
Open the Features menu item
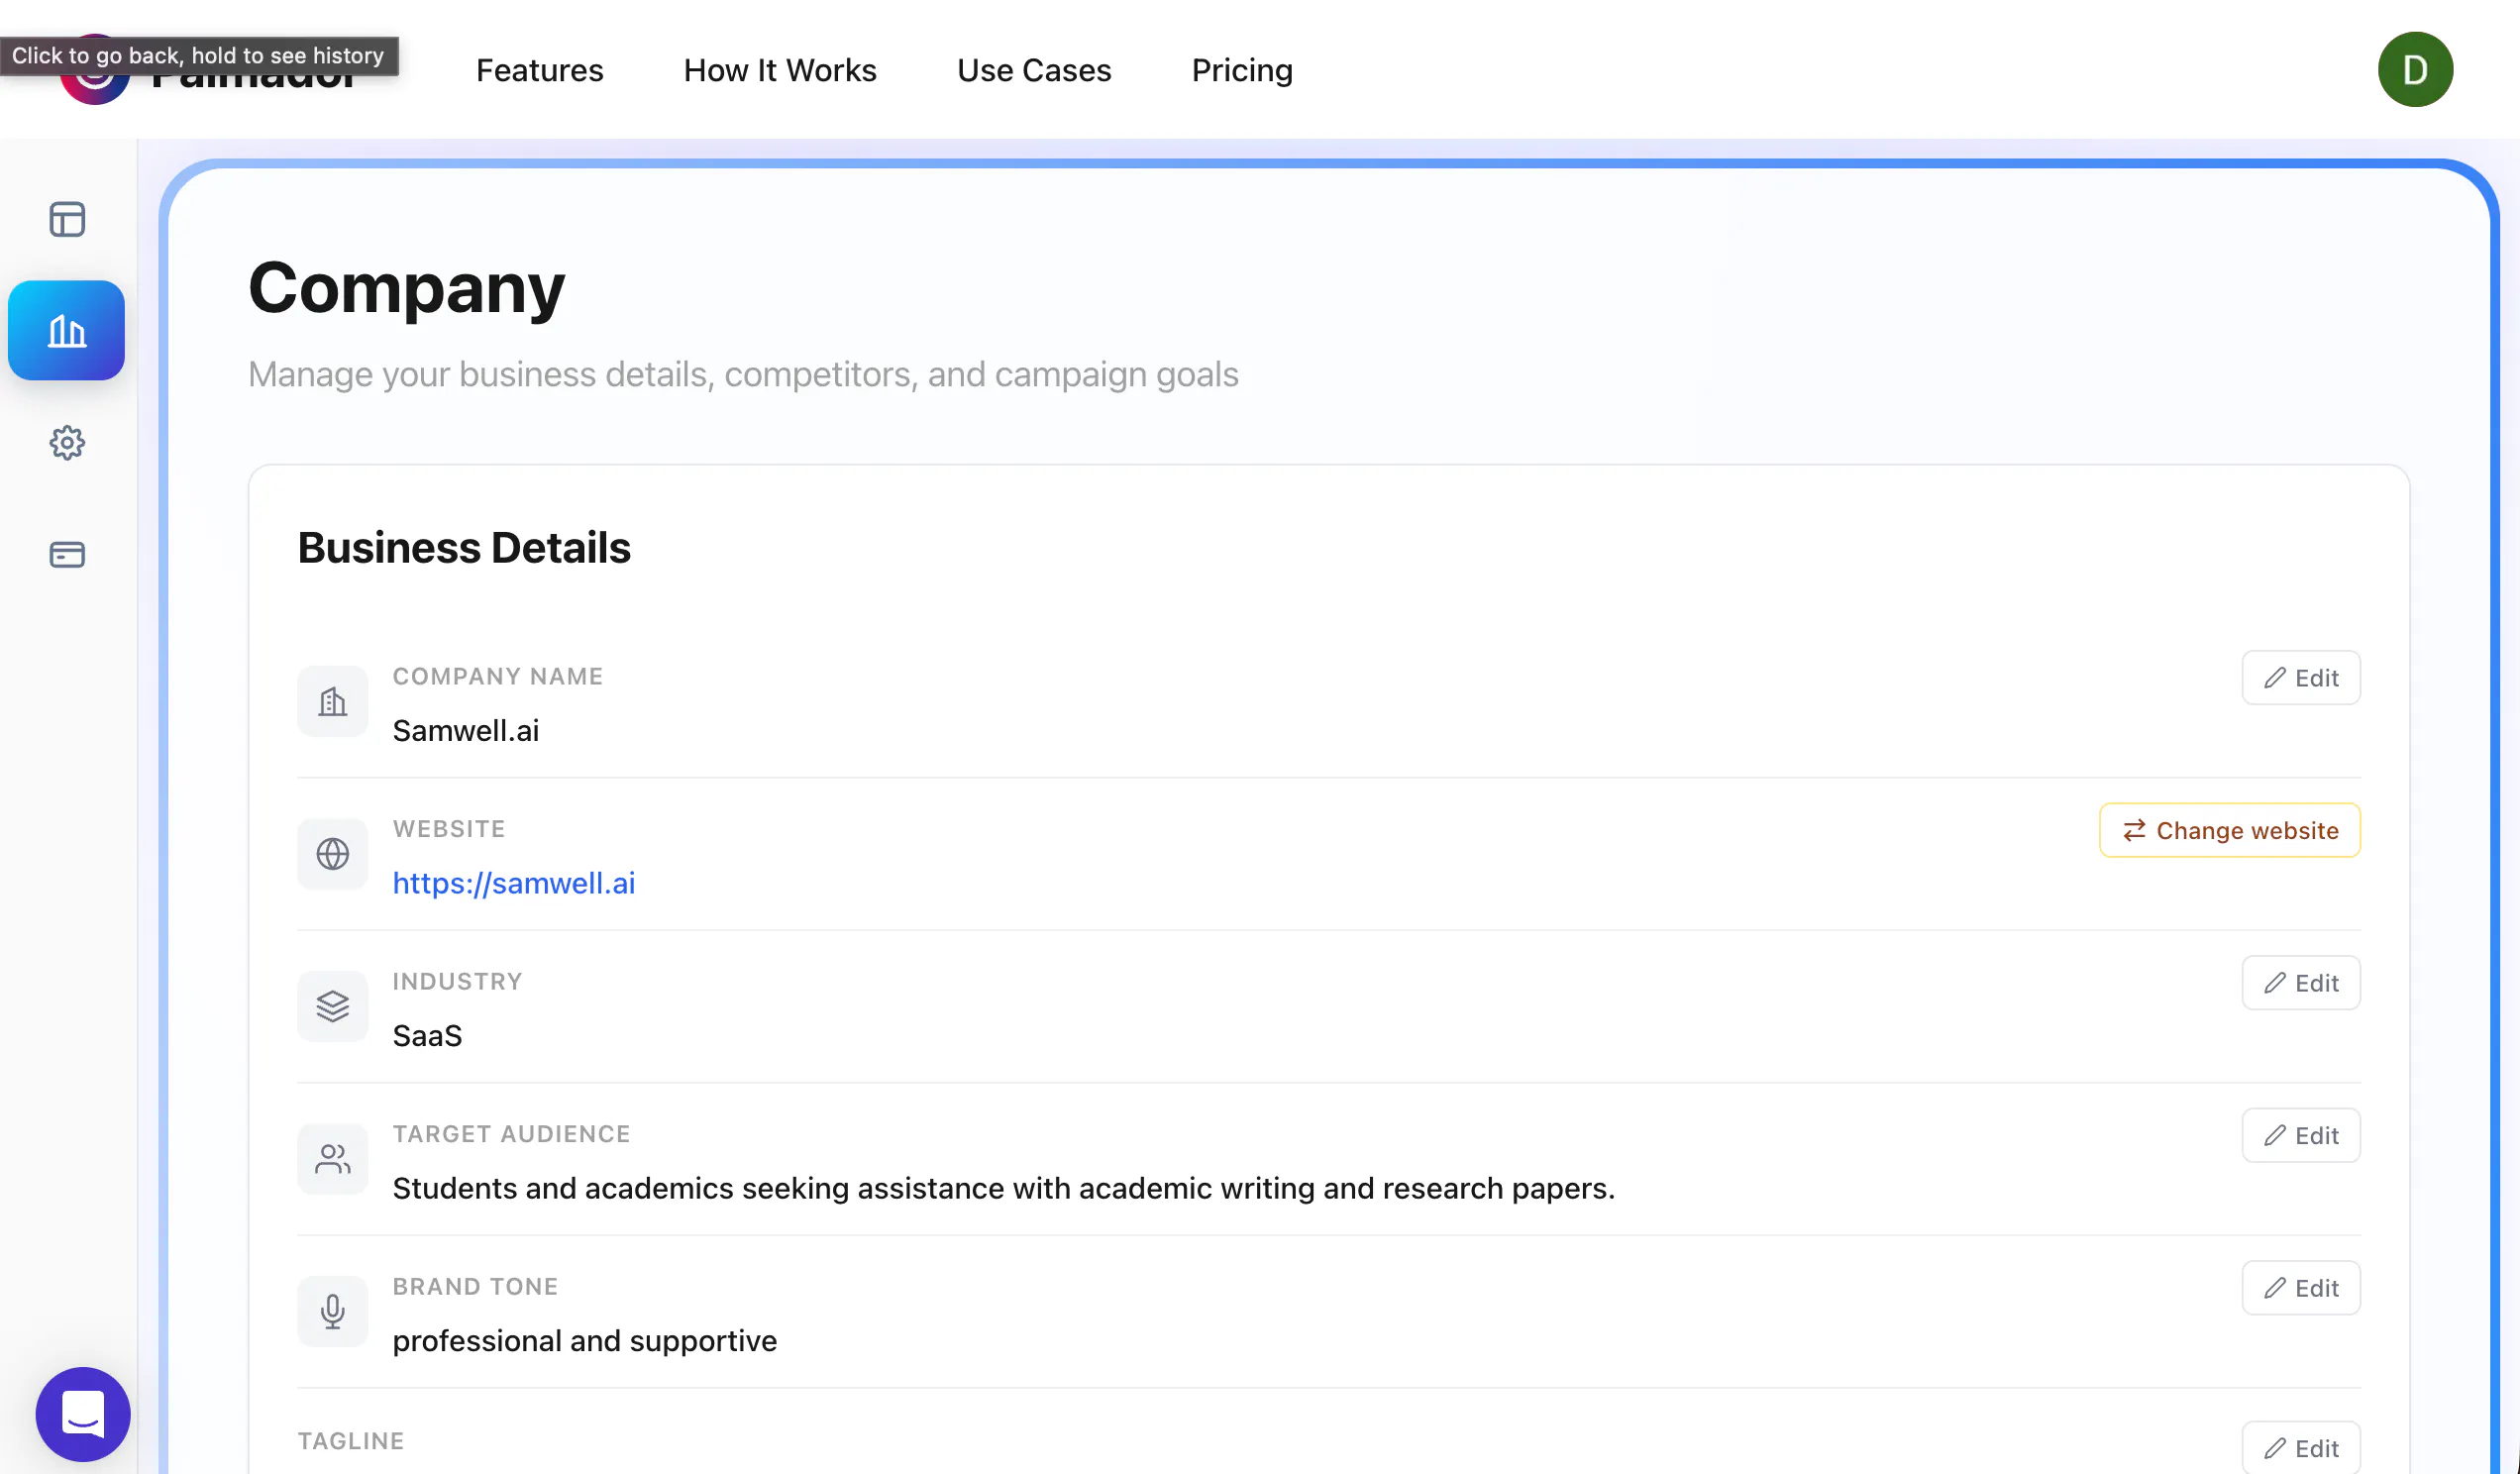click(x=540, y=70)
